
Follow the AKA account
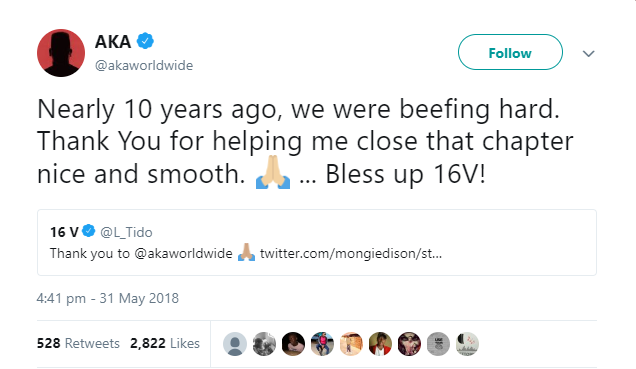click(x=510, y=52)
